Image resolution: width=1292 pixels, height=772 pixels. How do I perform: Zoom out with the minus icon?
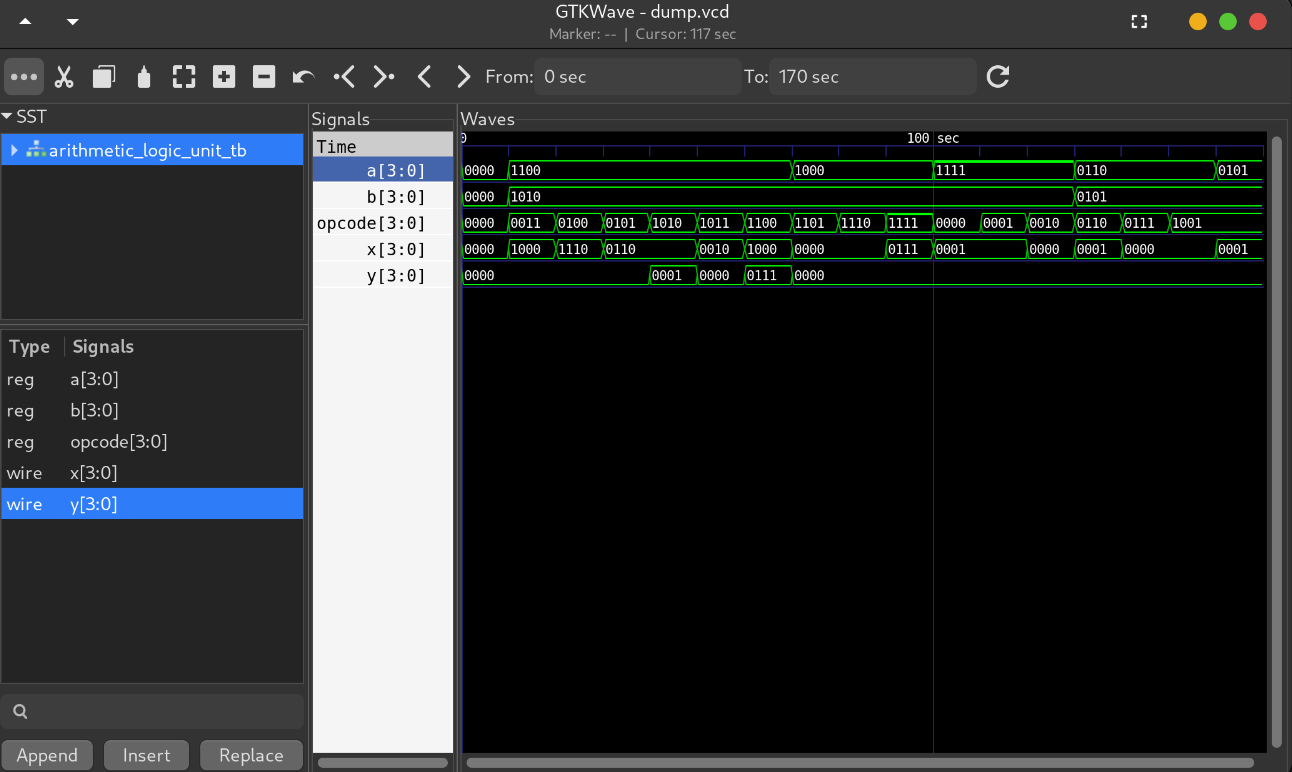tap(264, 77)
